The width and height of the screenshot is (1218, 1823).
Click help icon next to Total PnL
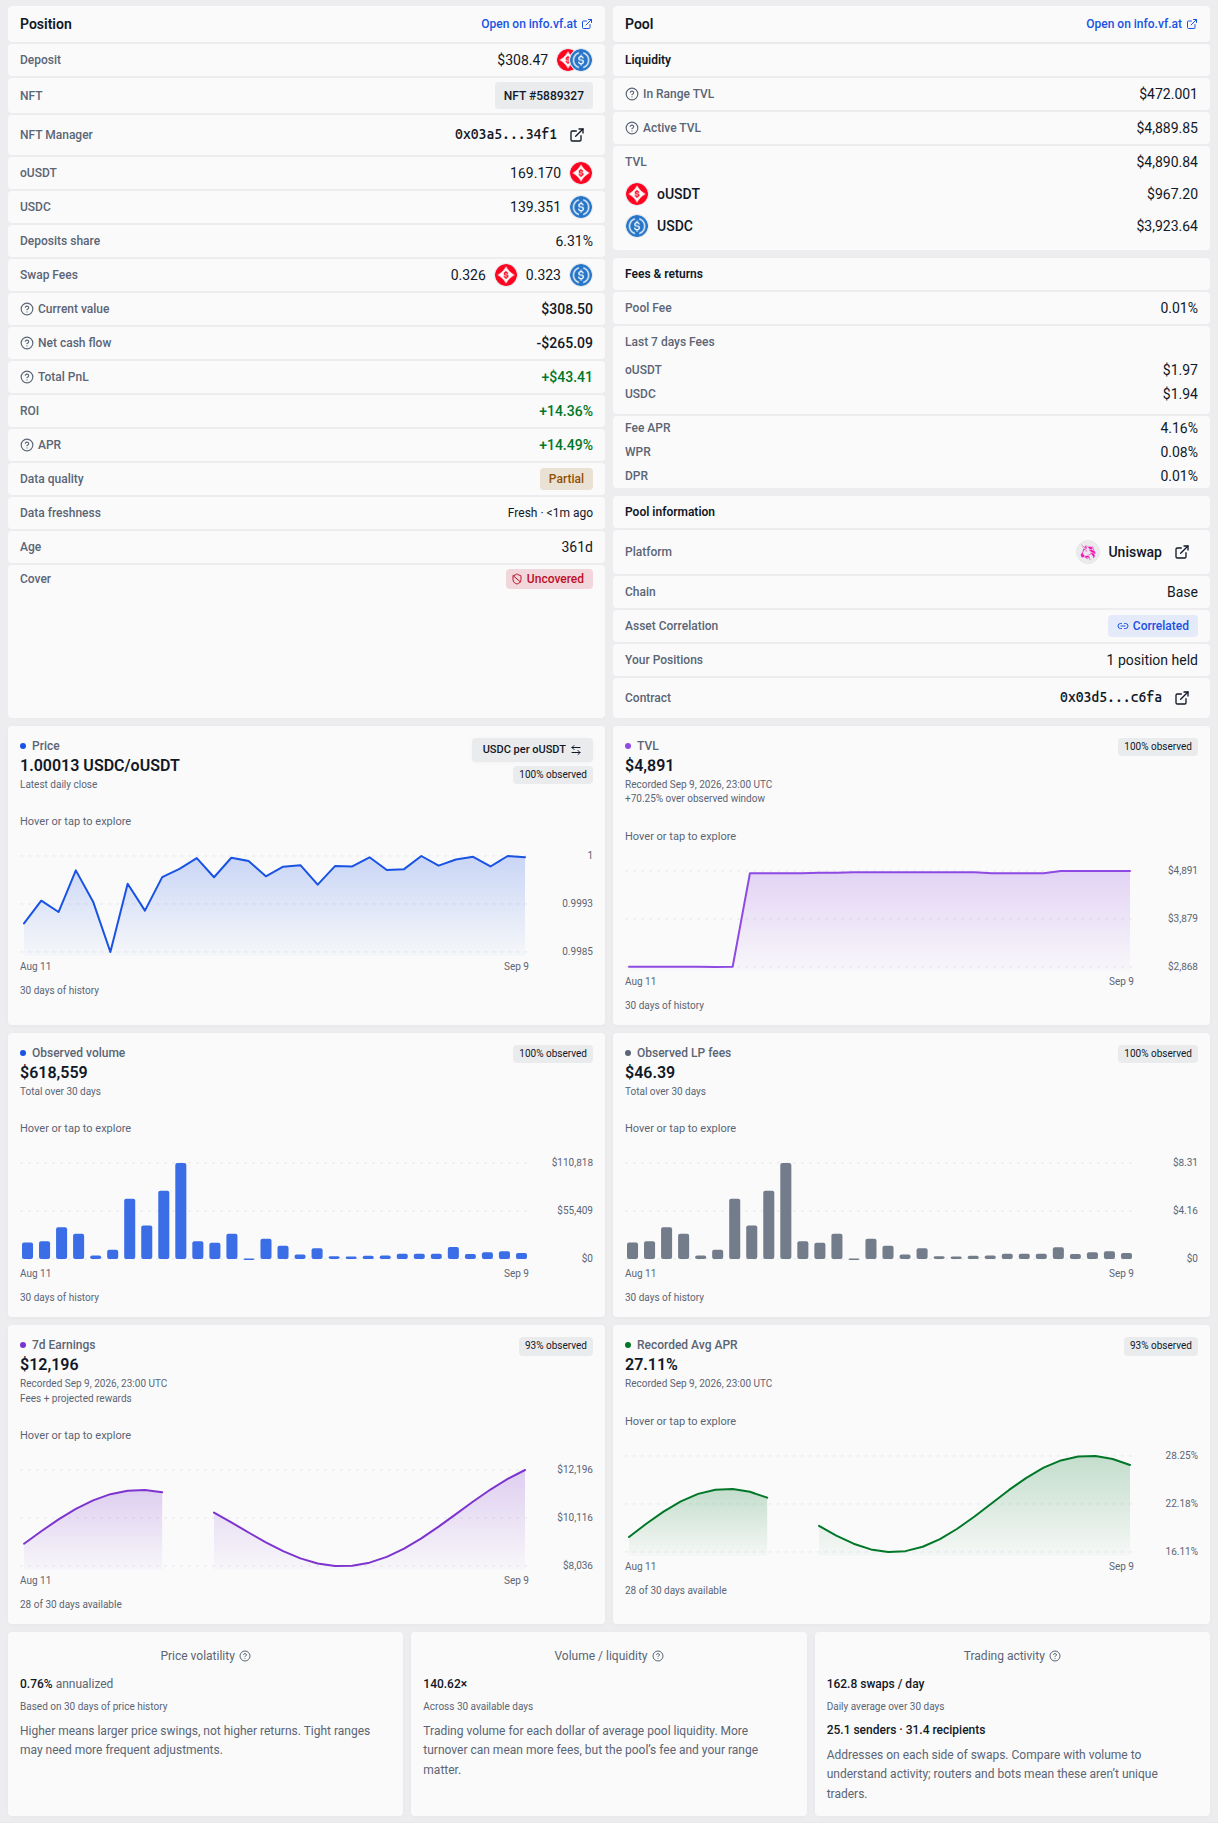coord(27,377)
